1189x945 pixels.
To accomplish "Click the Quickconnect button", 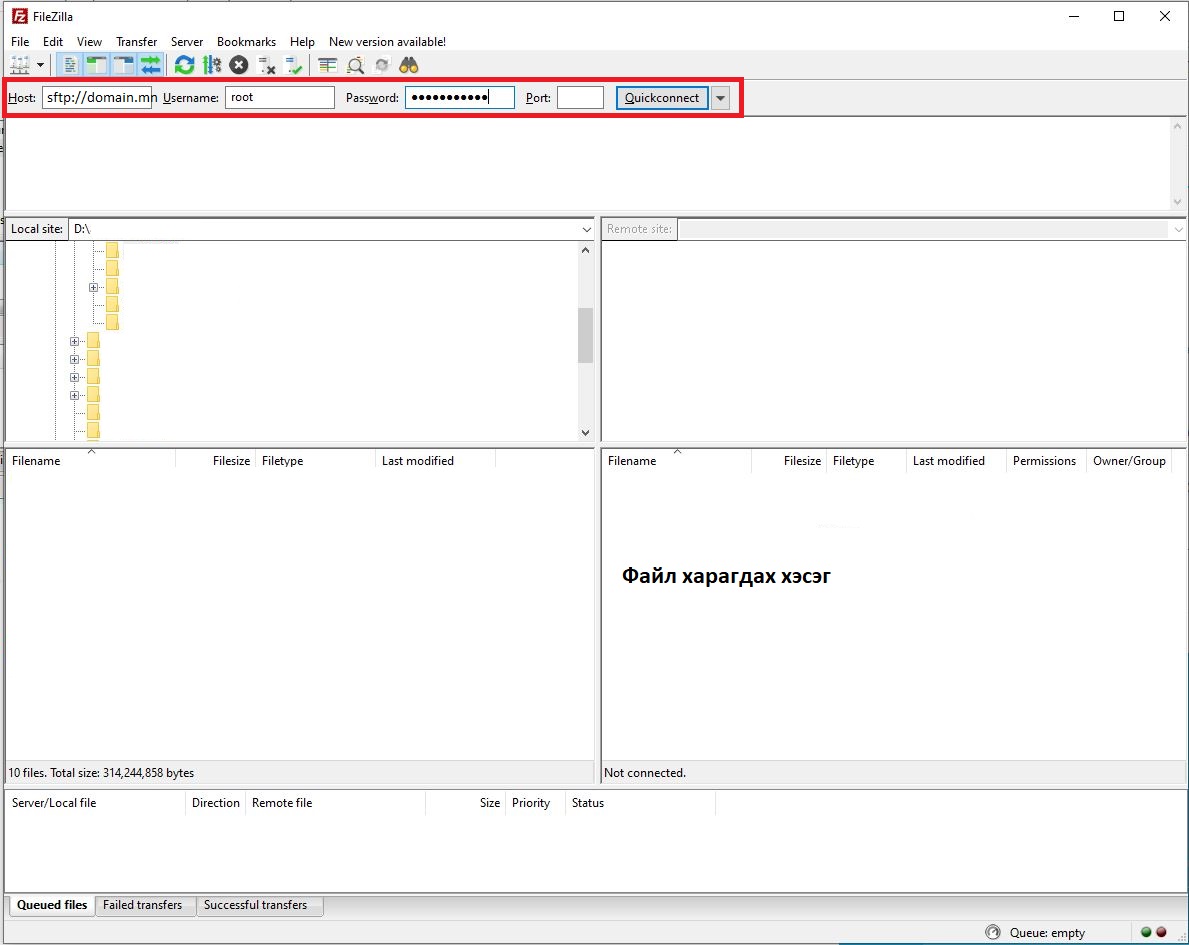I will 662,98.
